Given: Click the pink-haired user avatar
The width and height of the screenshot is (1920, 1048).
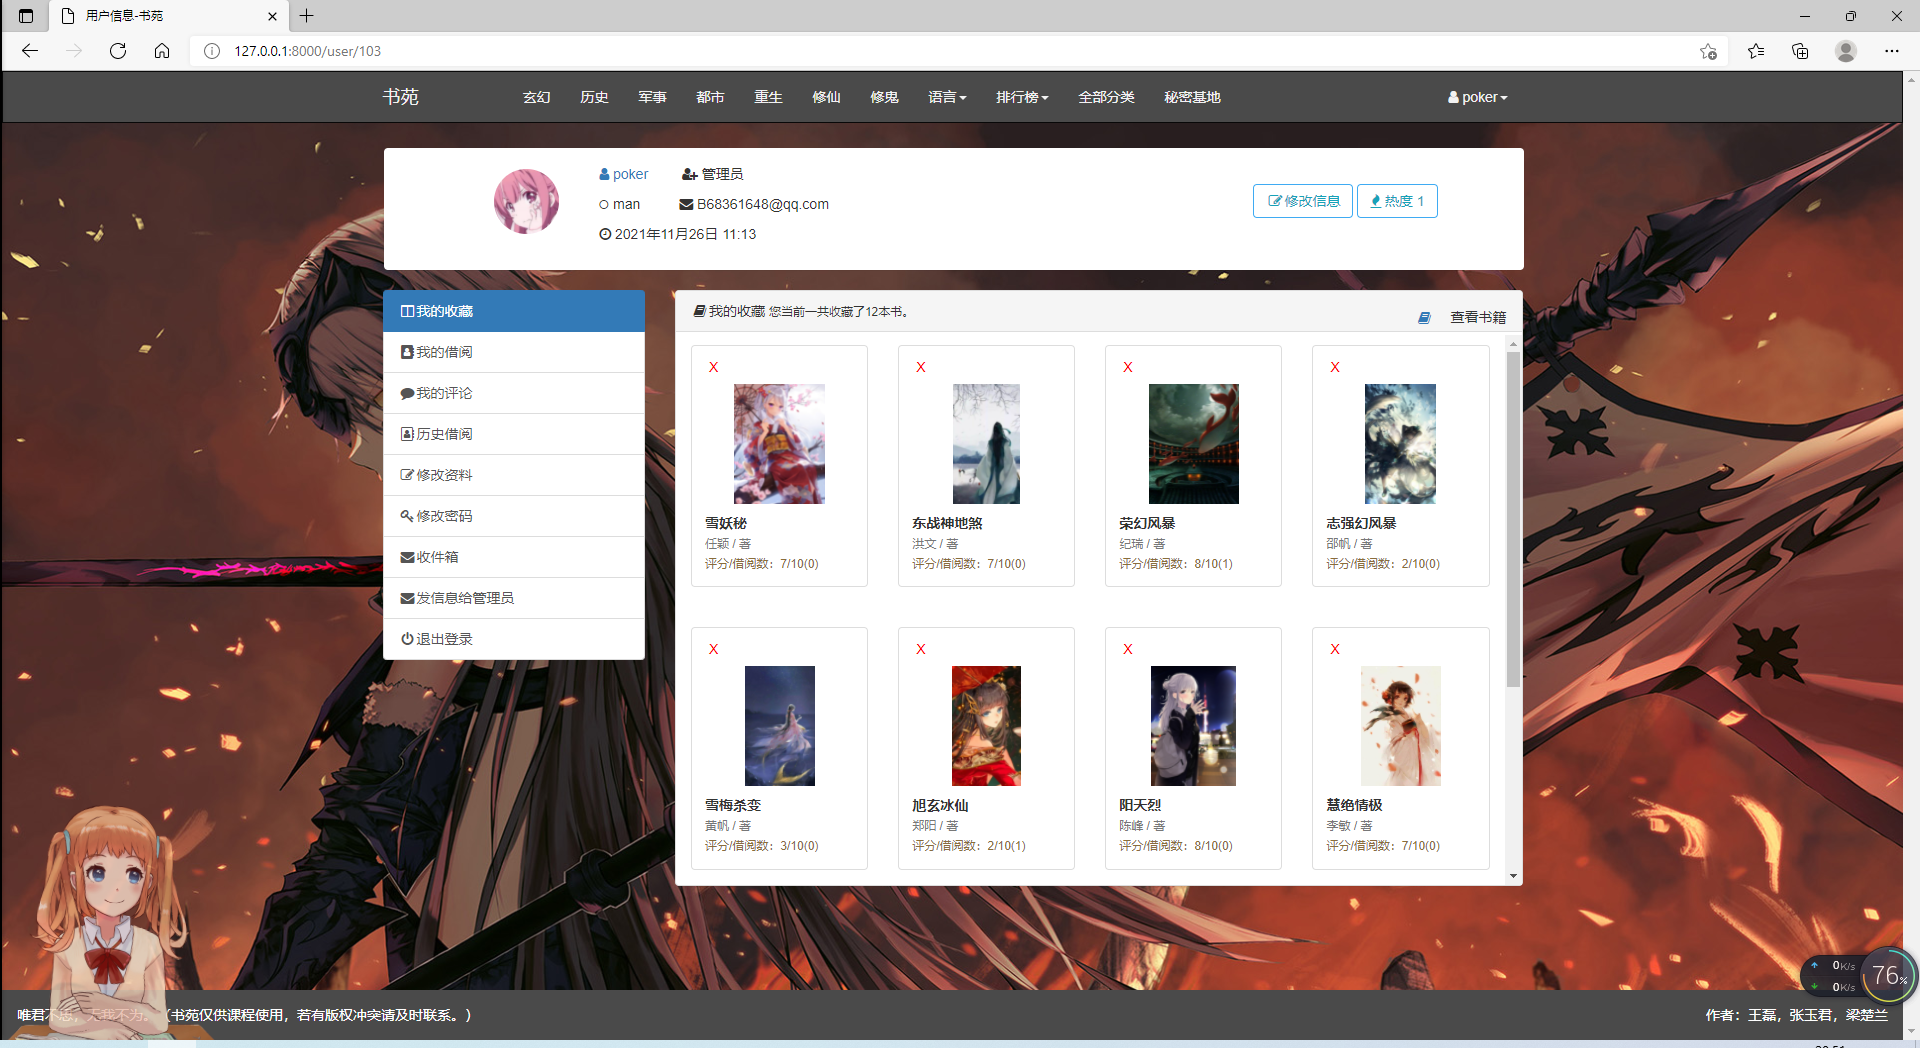Looking at the screenshot, I should [x=526, y=201].
